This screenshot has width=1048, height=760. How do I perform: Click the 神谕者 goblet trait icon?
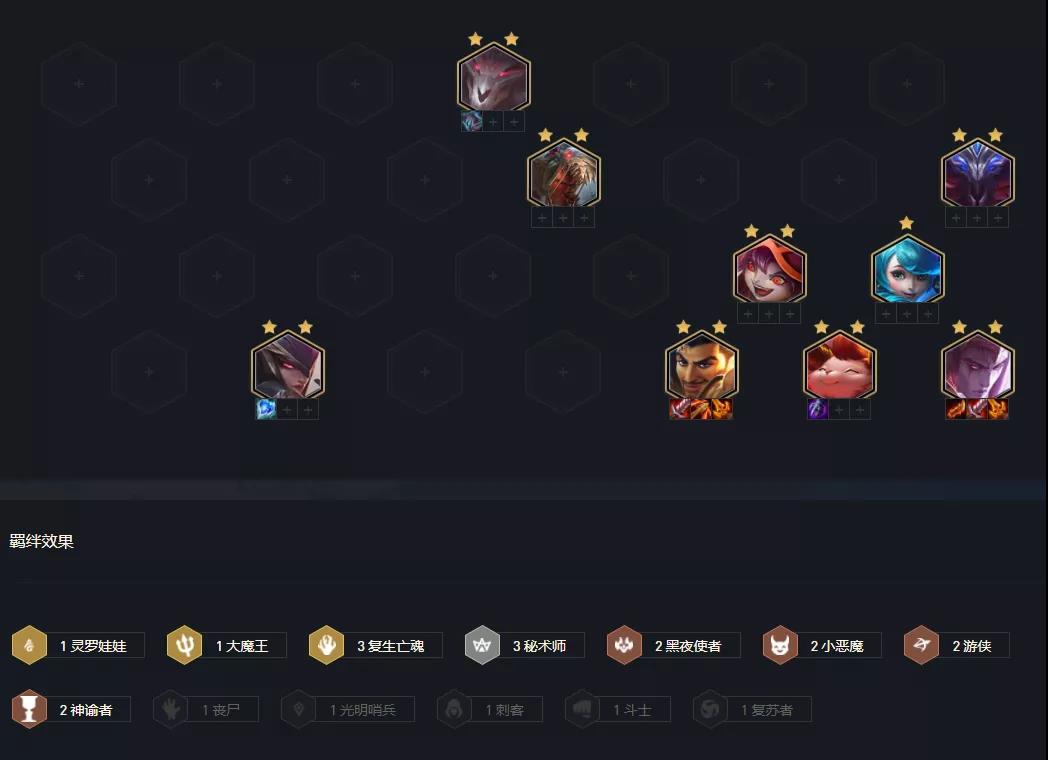pyautogui.click(x=29, y=709)
